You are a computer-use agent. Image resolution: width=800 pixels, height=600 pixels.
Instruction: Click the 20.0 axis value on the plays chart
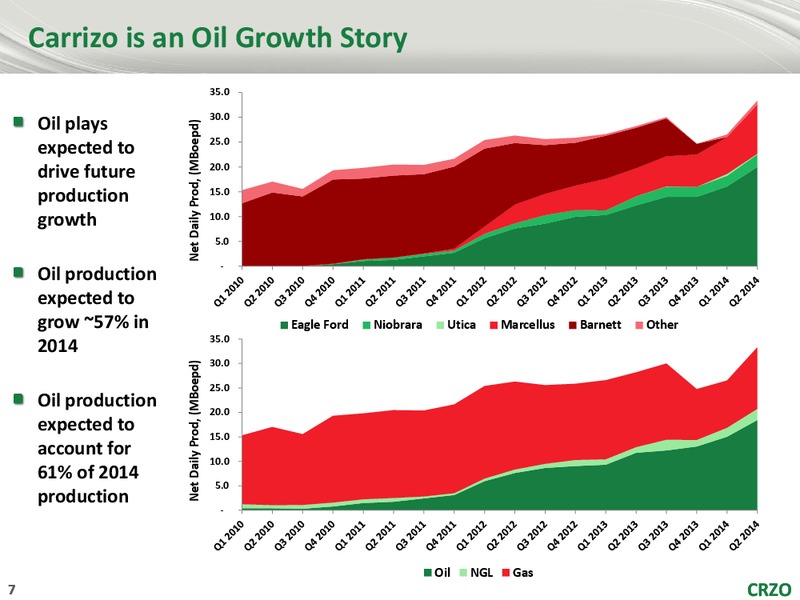pyautogui.click(x=219, y=167)
